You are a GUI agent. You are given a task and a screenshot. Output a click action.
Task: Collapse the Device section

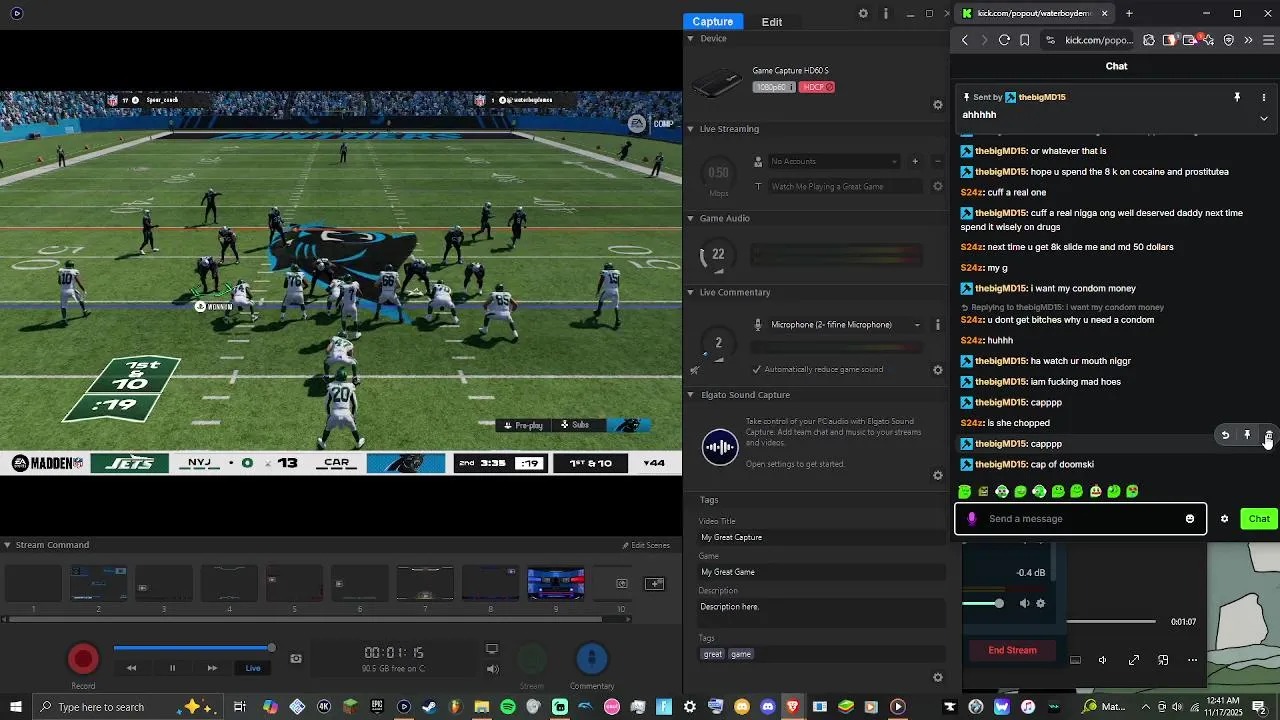tap(690, 38)
